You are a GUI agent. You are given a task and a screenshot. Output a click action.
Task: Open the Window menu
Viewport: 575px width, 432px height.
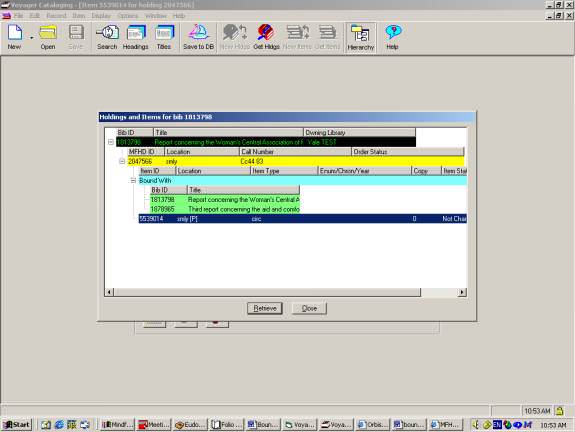point(156,16)
